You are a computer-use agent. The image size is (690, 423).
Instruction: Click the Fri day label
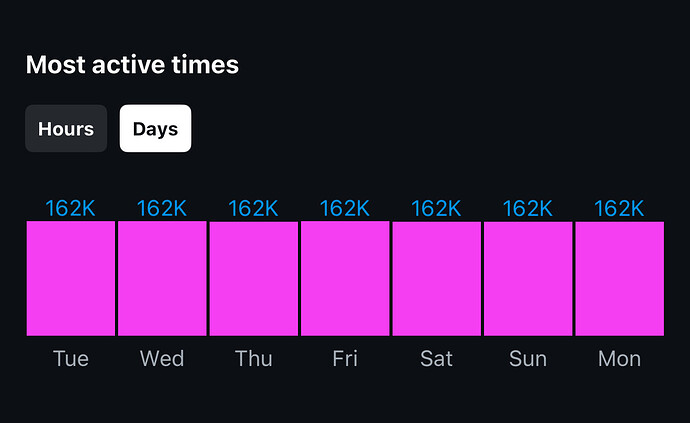tap(345, 358)
